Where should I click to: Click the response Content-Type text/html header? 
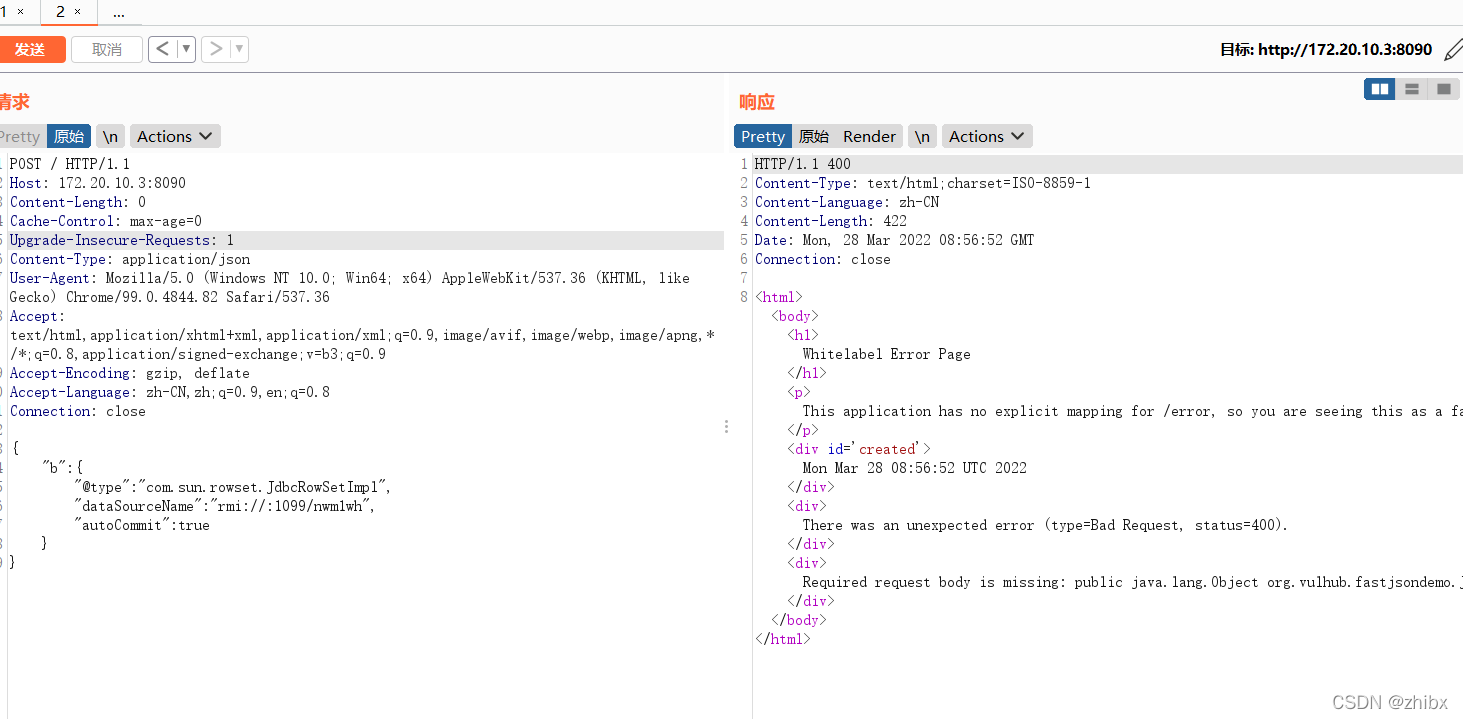pos(923,183)
